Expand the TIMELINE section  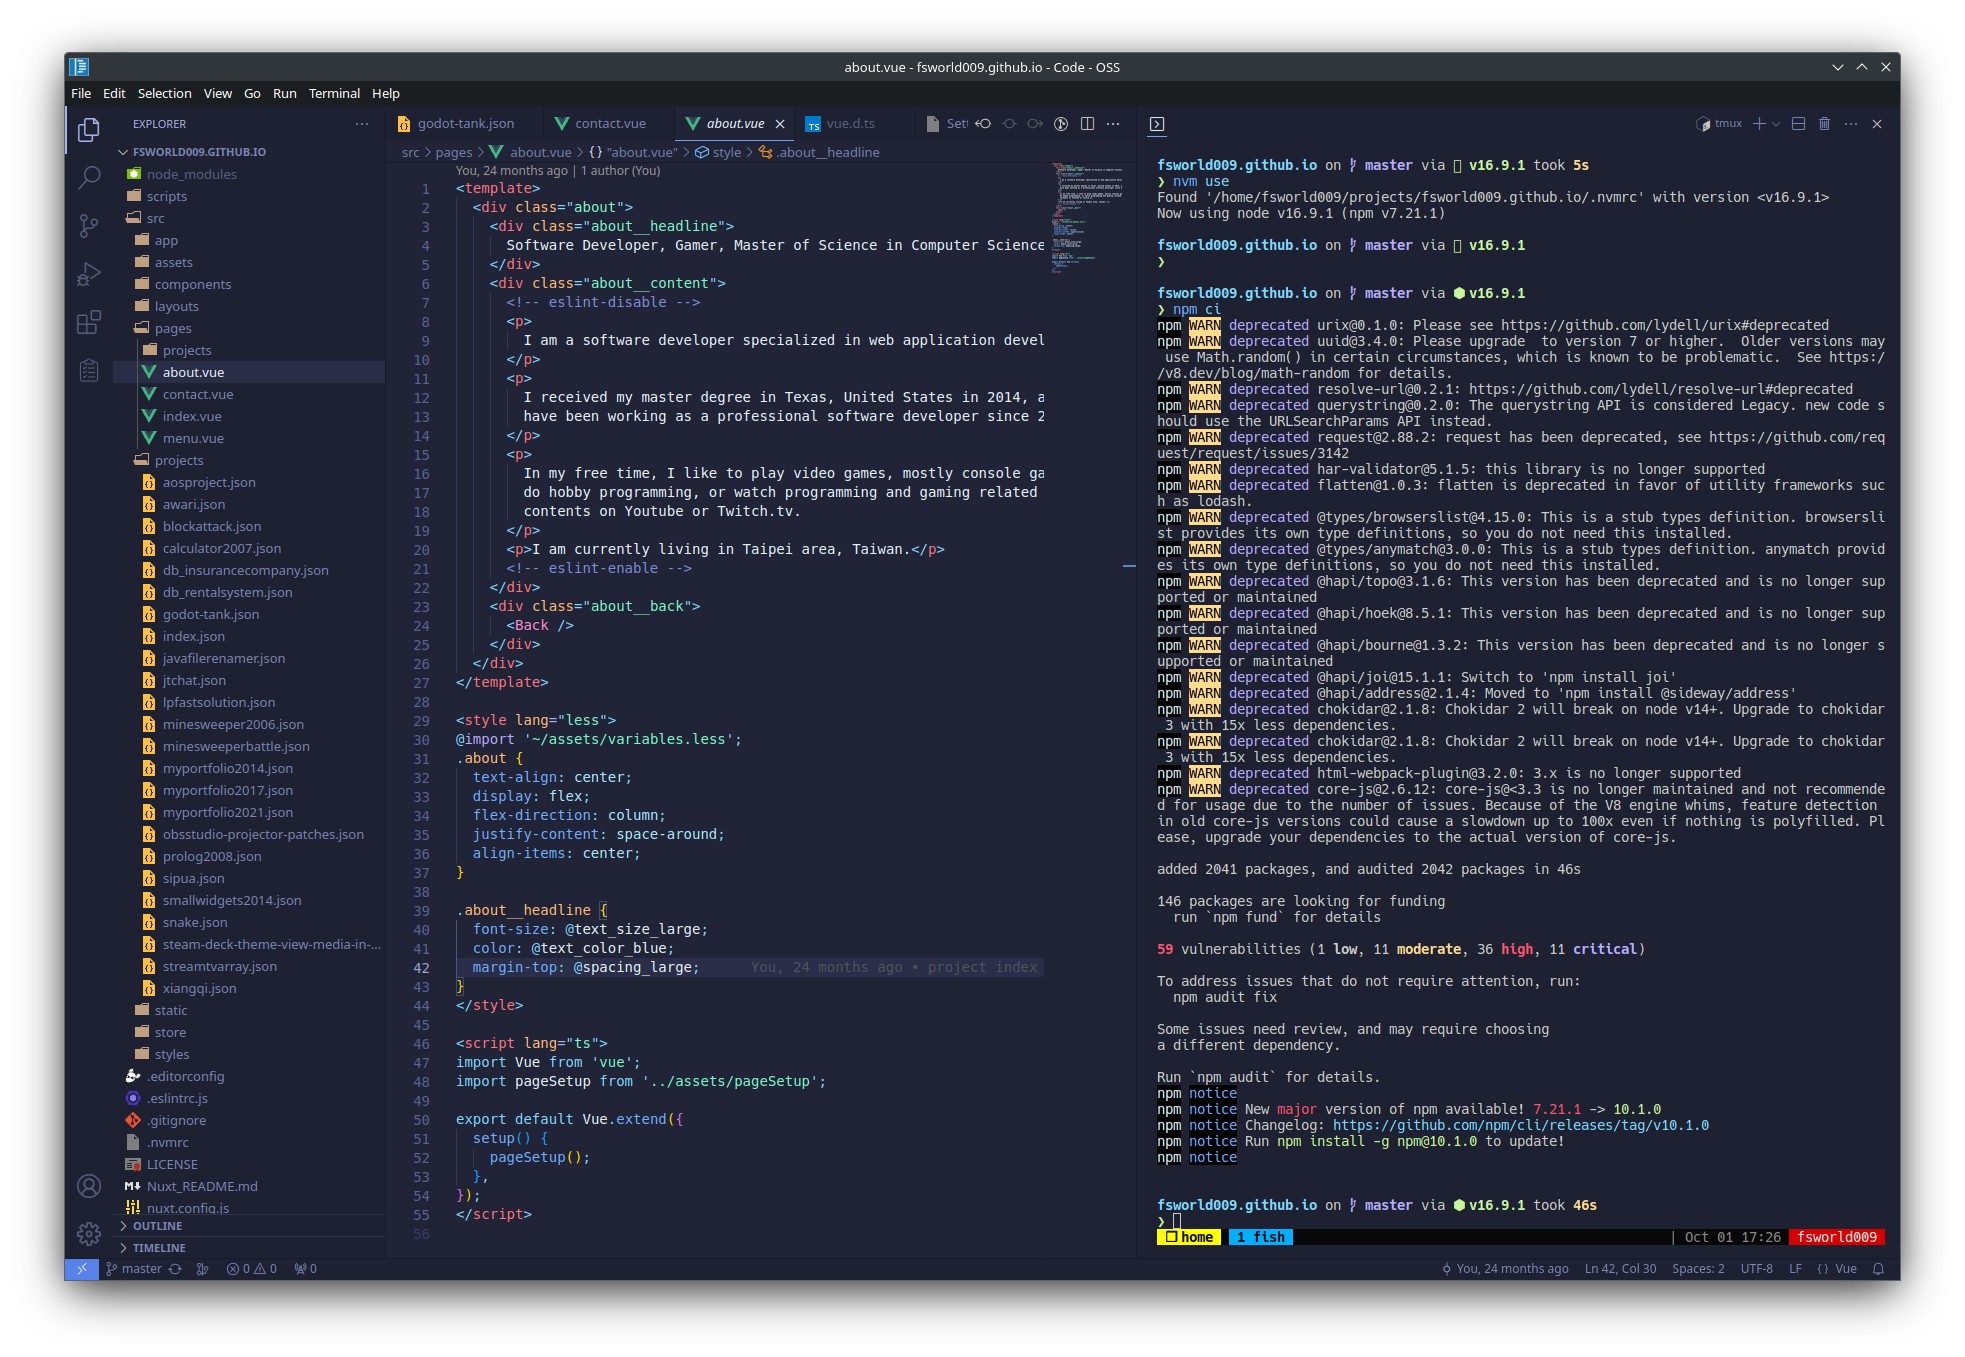click(158, 1248)
